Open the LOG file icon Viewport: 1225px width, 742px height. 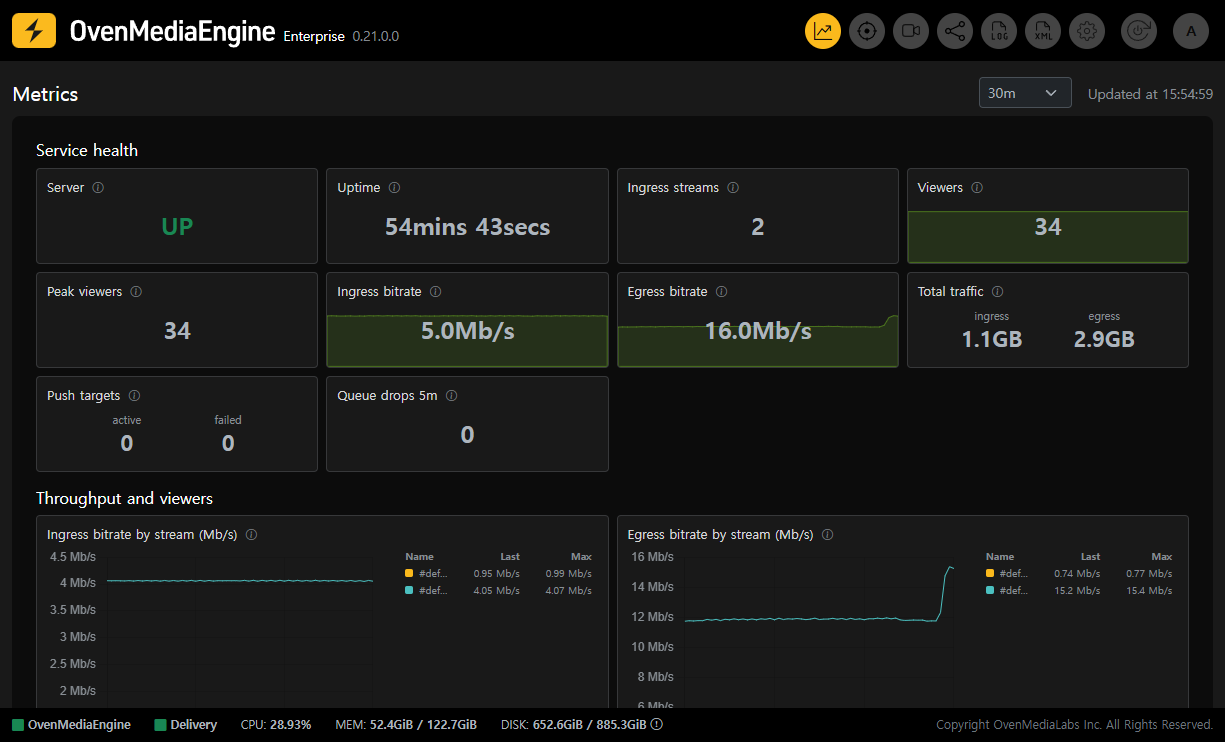coord(999,31)
